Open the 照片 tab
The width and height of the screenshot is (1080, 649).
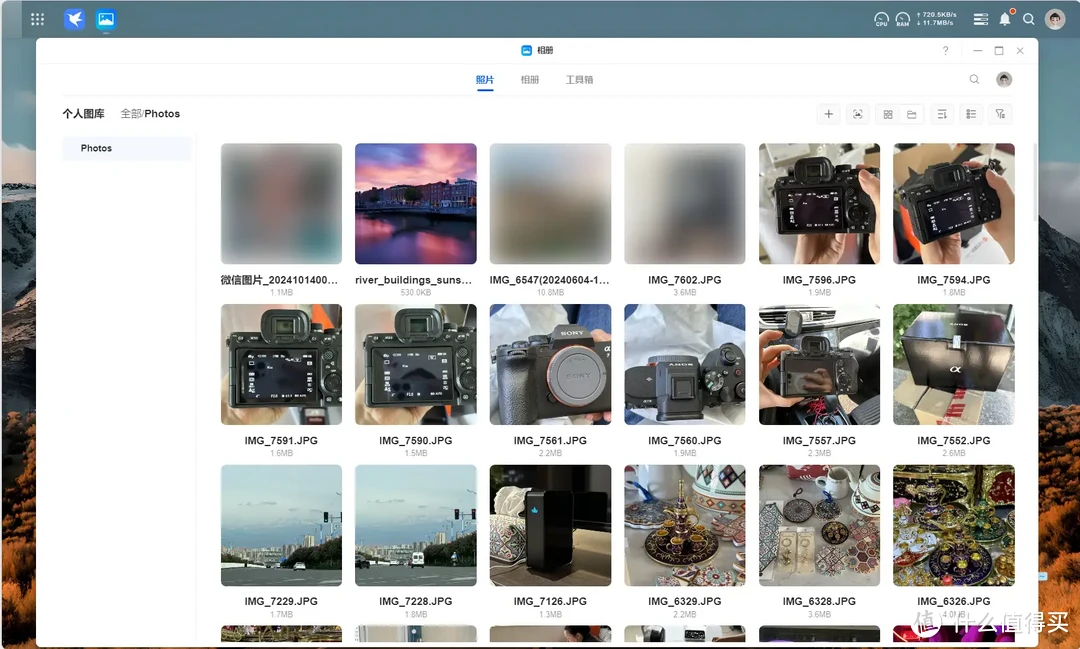pyautogui.click(x=485, y=79)
